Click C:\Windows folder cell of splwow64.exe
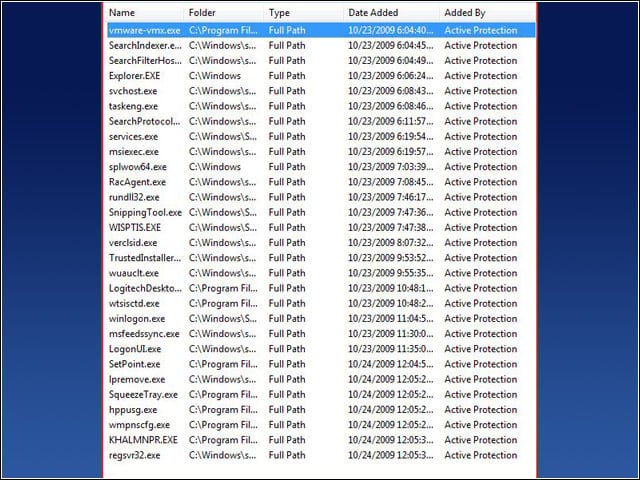Screen dimensions: 640x480 point(215,167)
